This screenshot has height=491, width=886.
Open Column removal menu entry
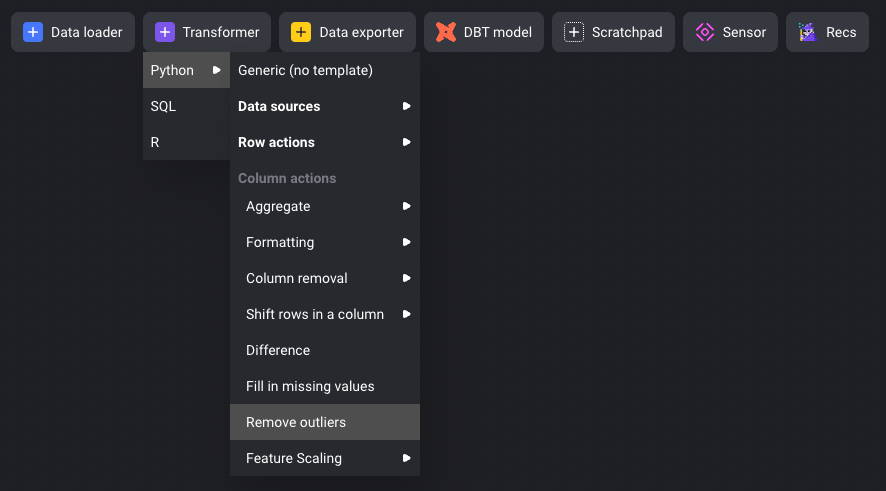[325, 278]
